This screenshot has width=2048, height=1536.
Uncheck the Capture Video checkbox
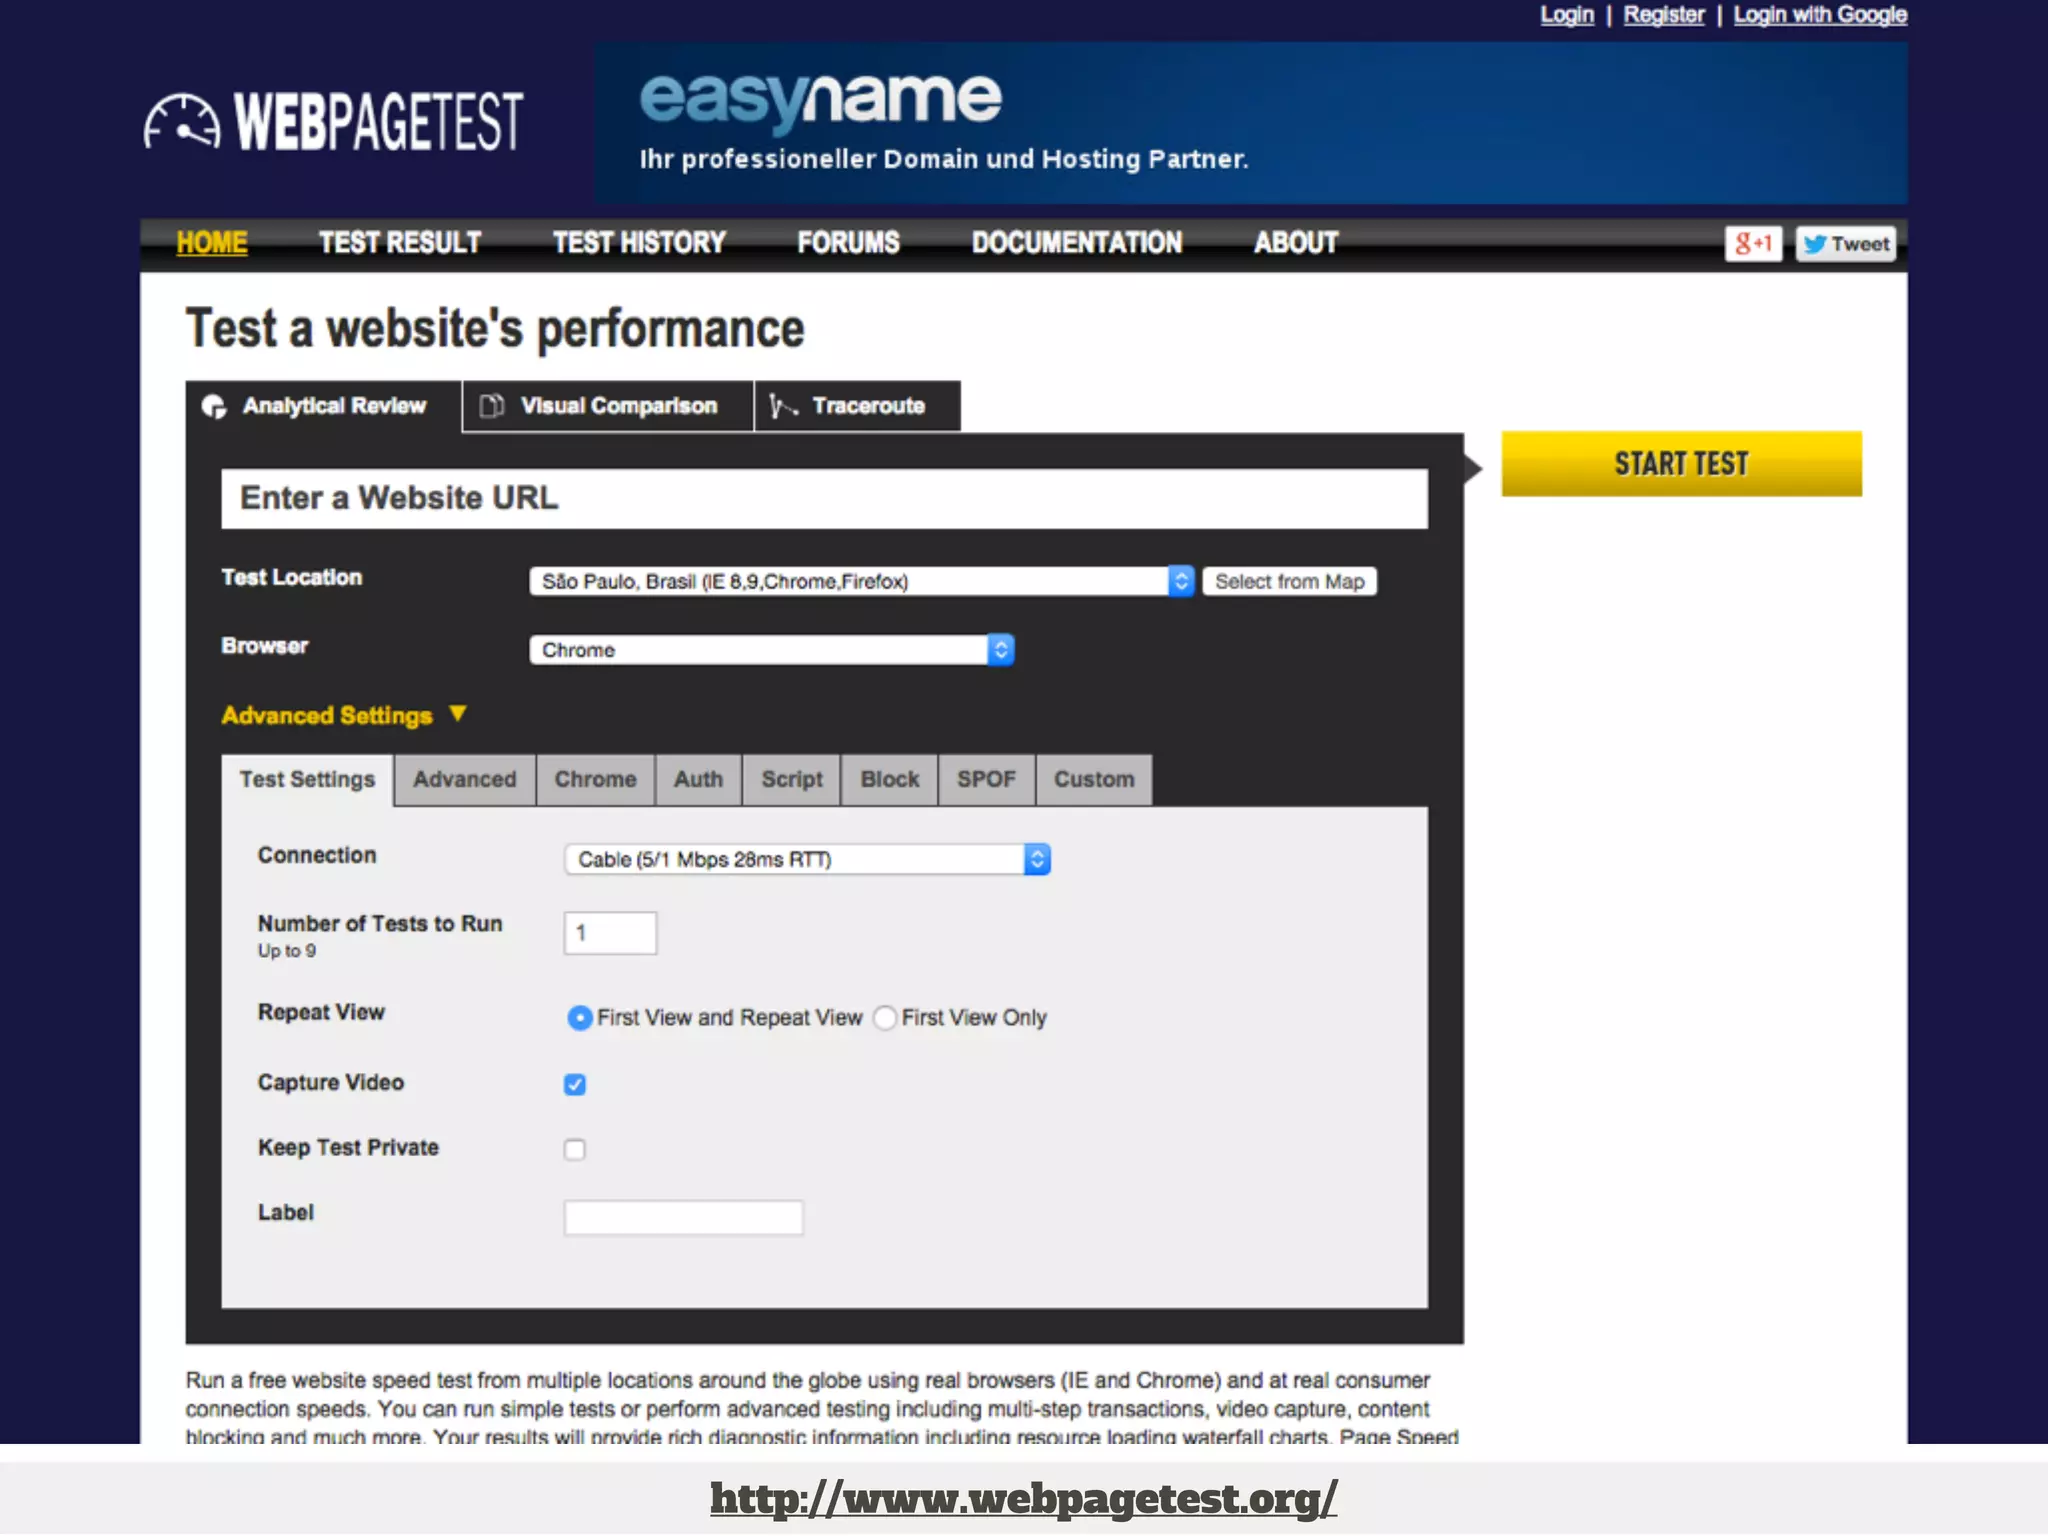click(x=575, y=1084)
